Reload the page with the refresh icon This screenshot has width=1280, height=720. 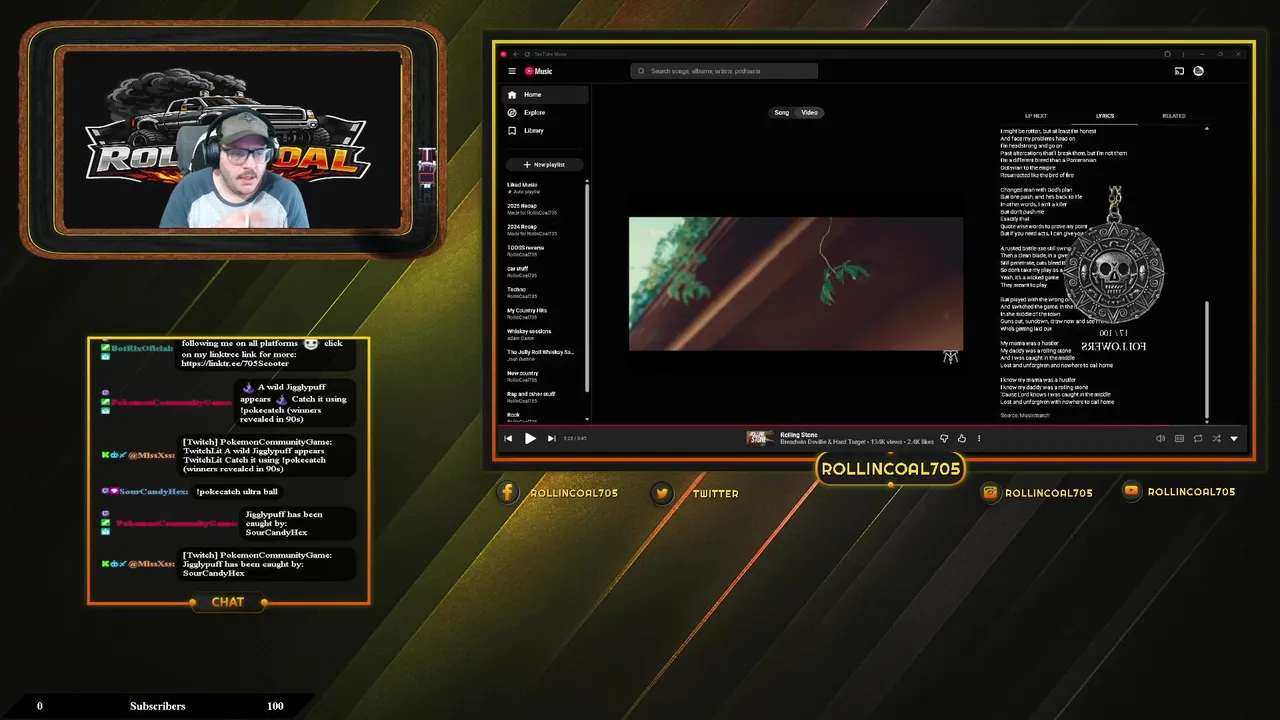pos(527,54)
